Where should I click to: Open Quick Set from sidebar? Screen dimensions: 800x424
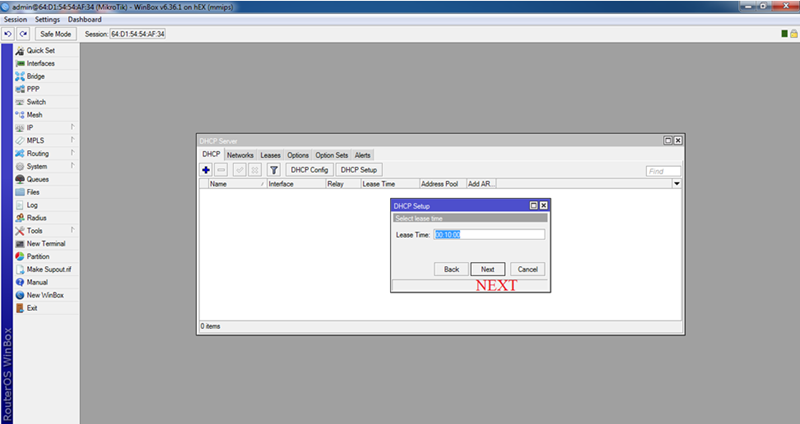point(40,51)
